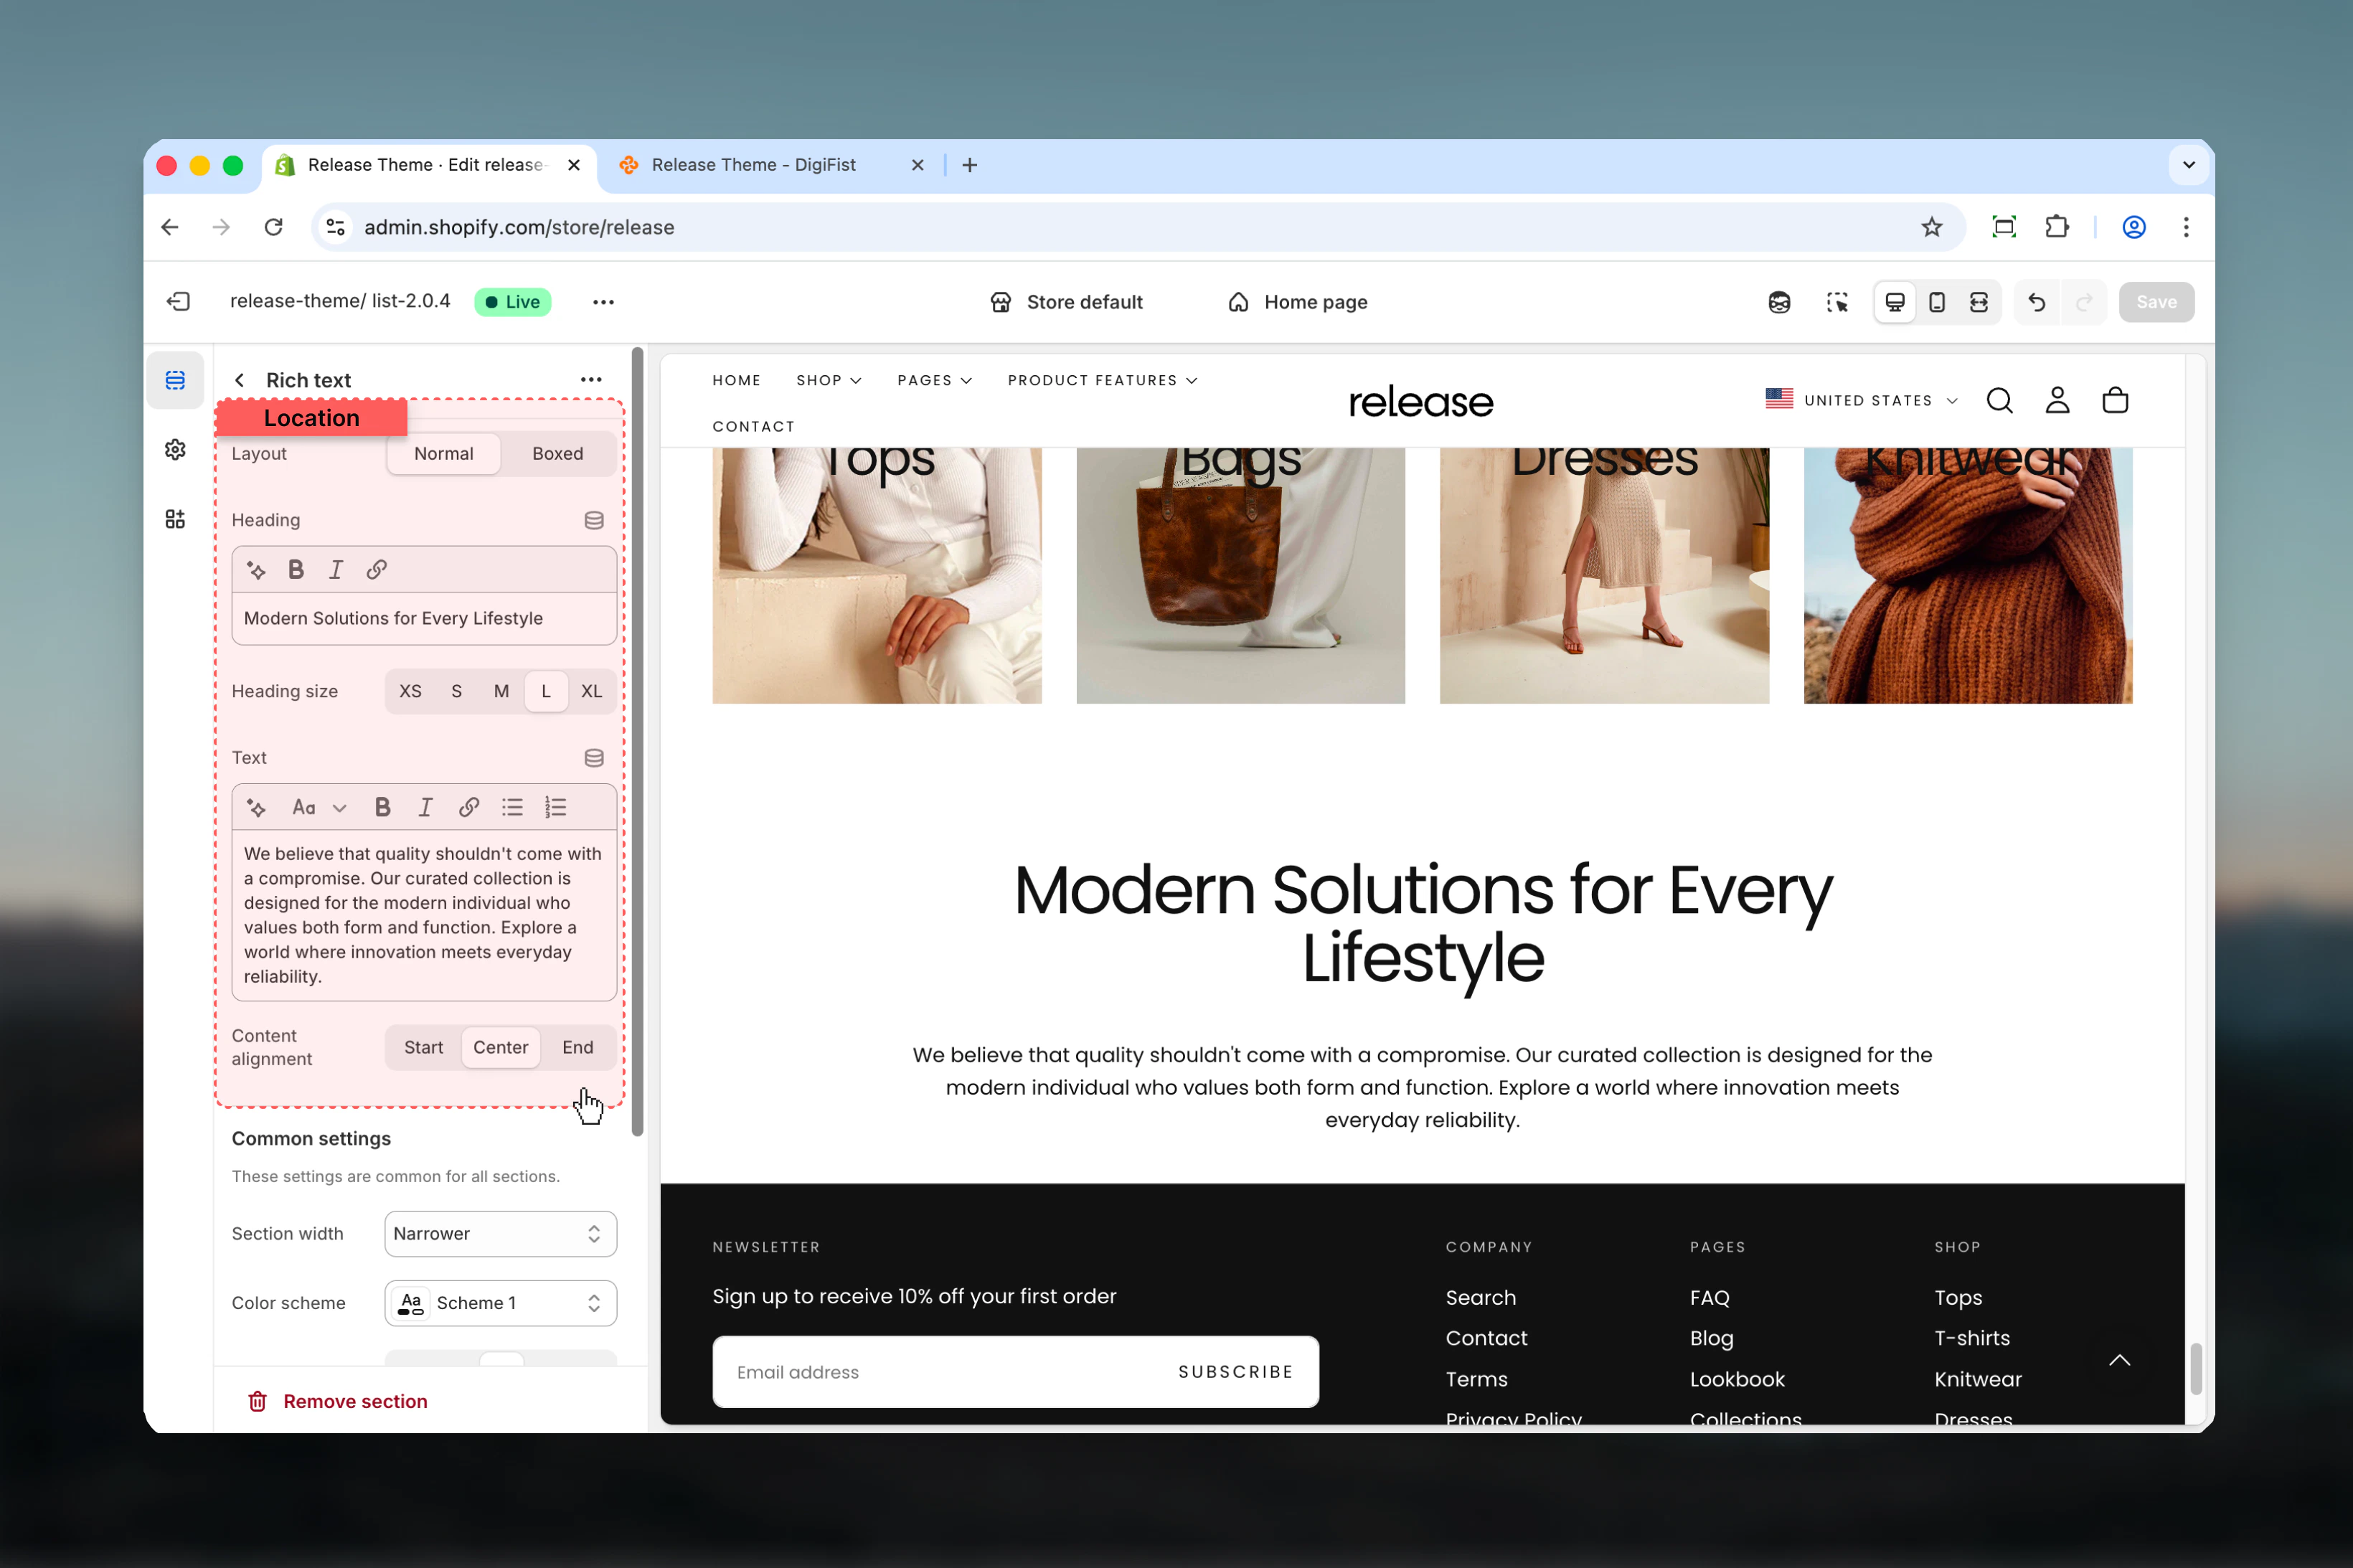Screen dimensions: 2353x1568
Task: Insert link in the Text toolbar
Action: [468, 808]
